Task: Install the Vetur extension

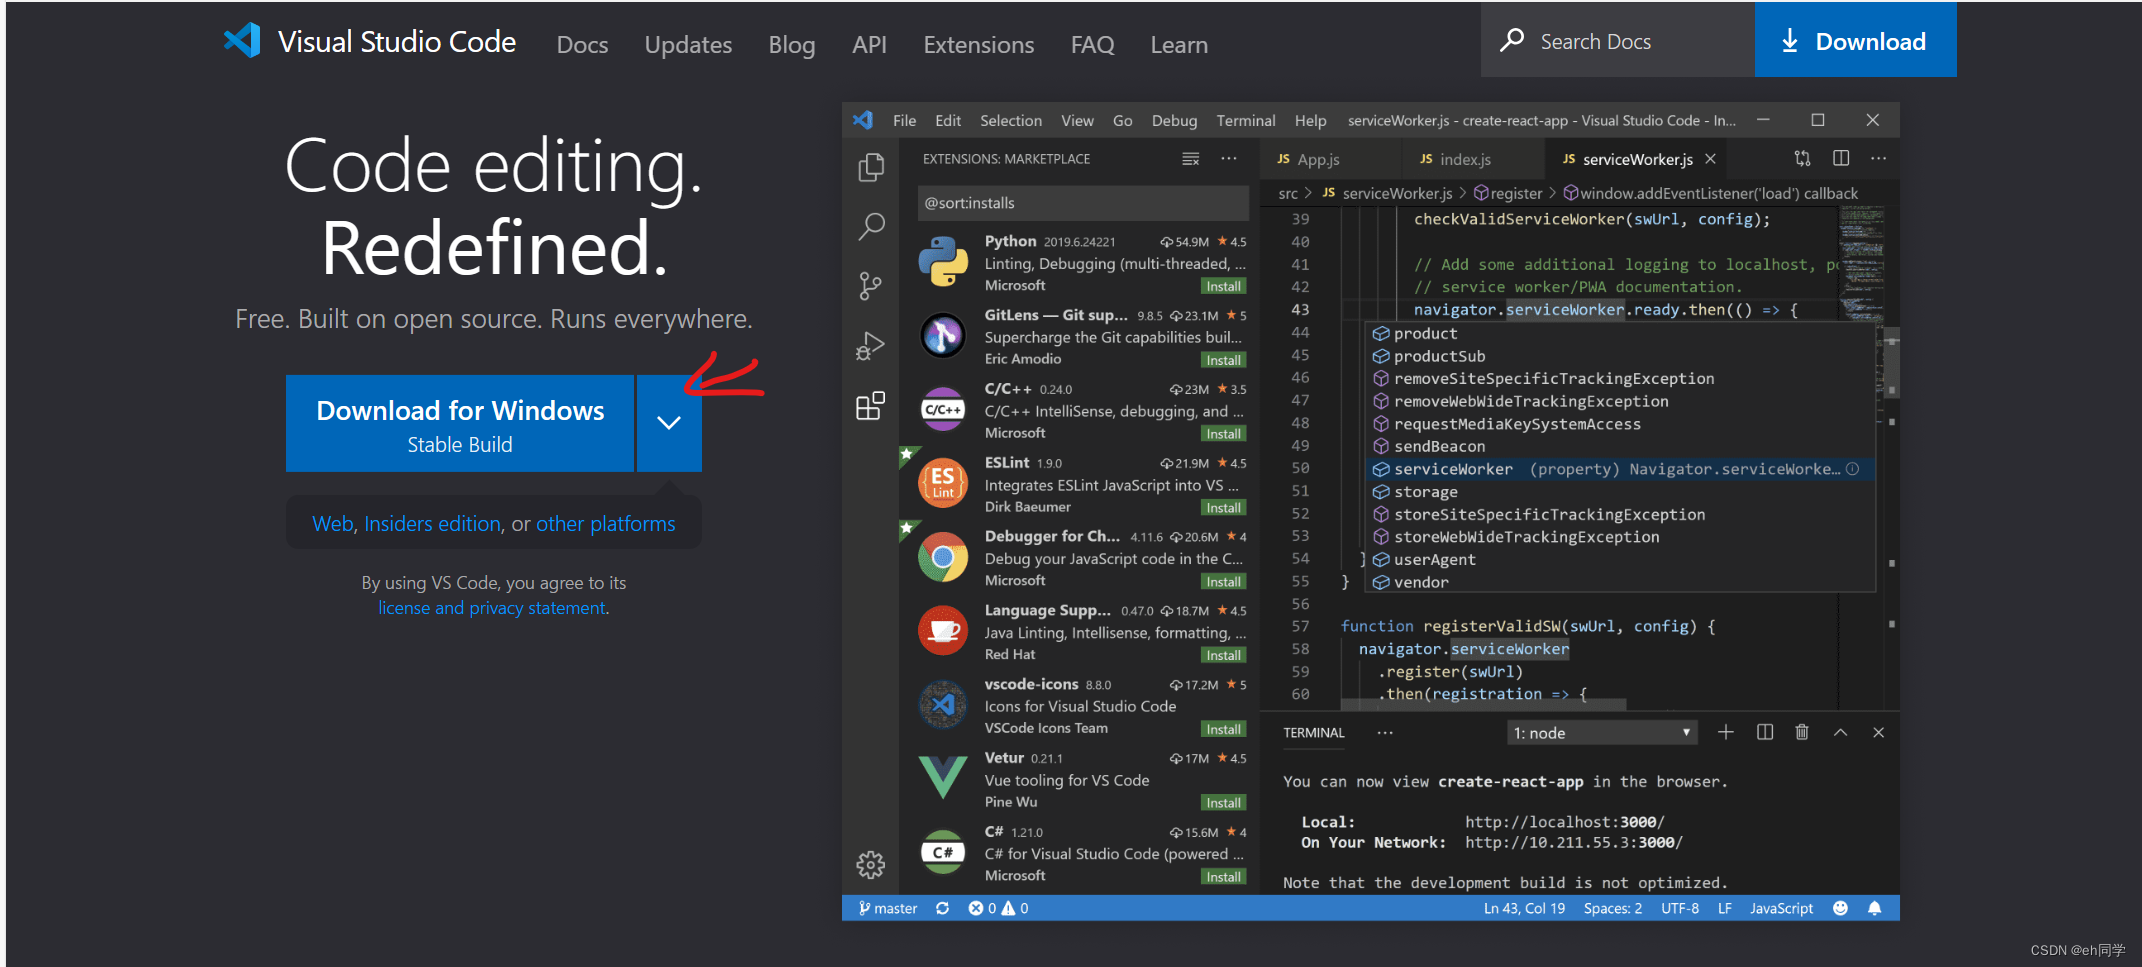Action: [x=1224, y=803]
